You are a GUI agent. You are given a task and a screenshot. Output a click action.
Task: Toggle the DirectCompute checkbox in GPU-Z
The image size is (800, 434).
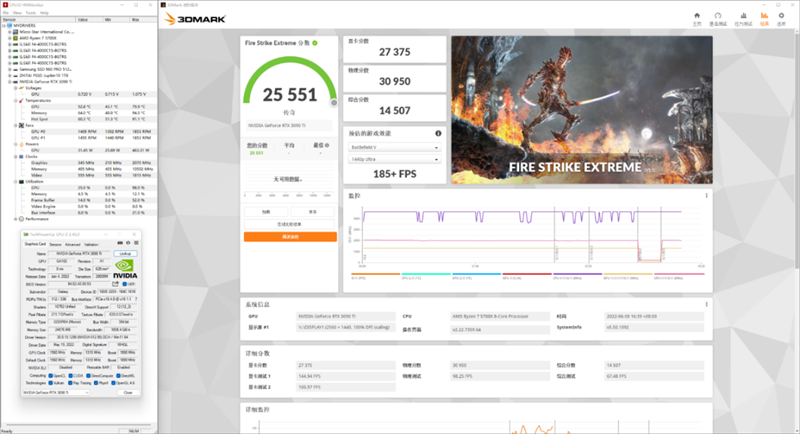coord(88,375)
